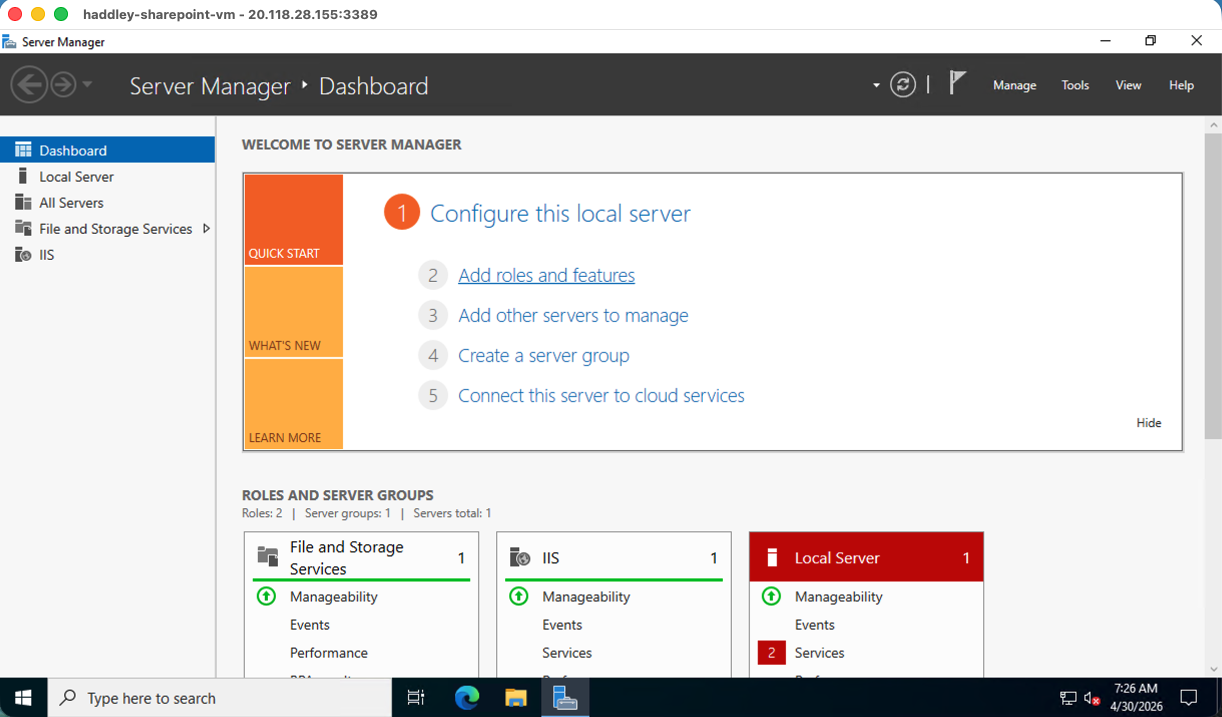Open Events in the IIS tile
Image resolution: width=1222 pixels, height=717 pixels.
562,624
